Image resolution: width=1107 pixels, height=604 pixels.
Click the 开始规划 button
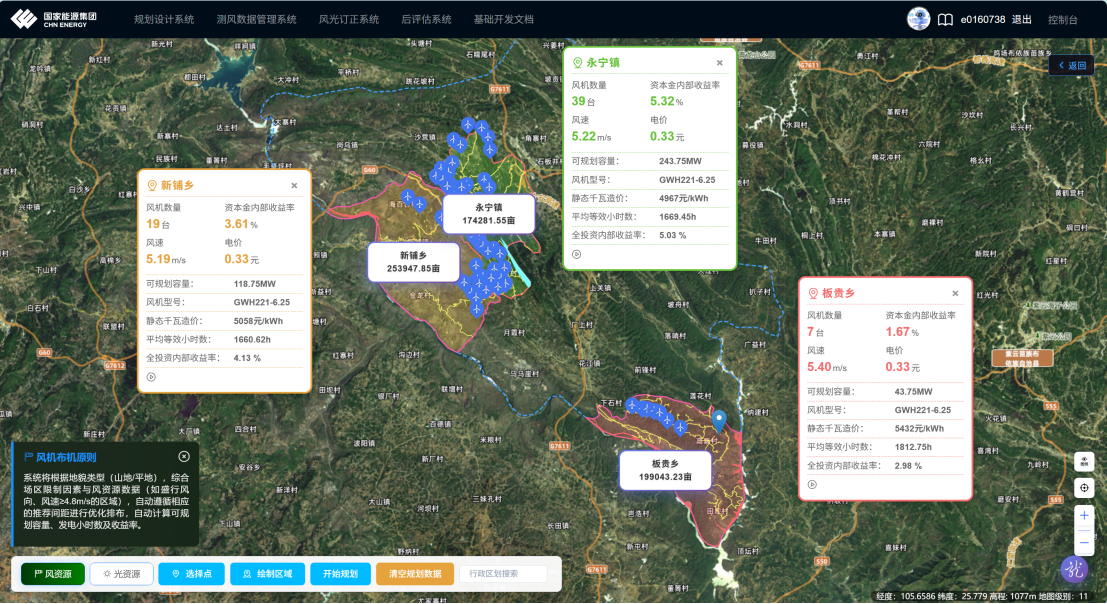coord(340,574)
